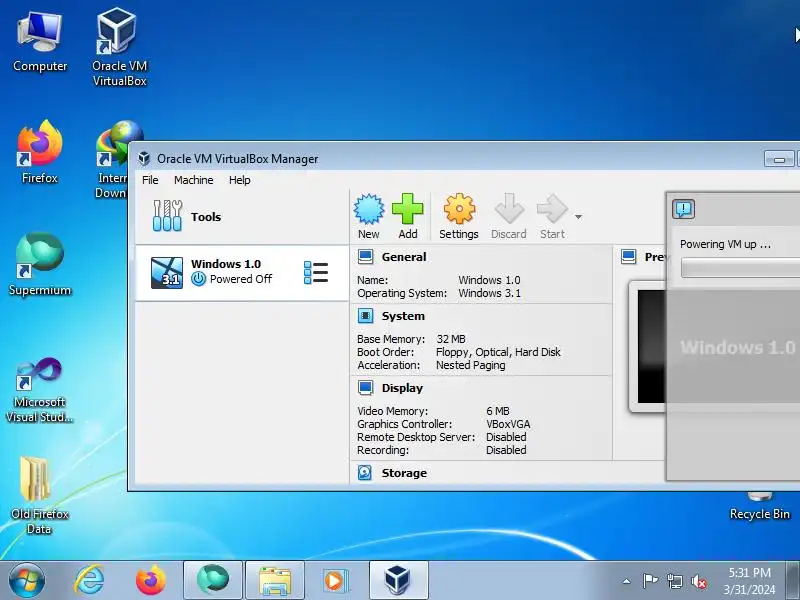Click the General section monitor icon

pyautogui.click(x=365, y=257)
